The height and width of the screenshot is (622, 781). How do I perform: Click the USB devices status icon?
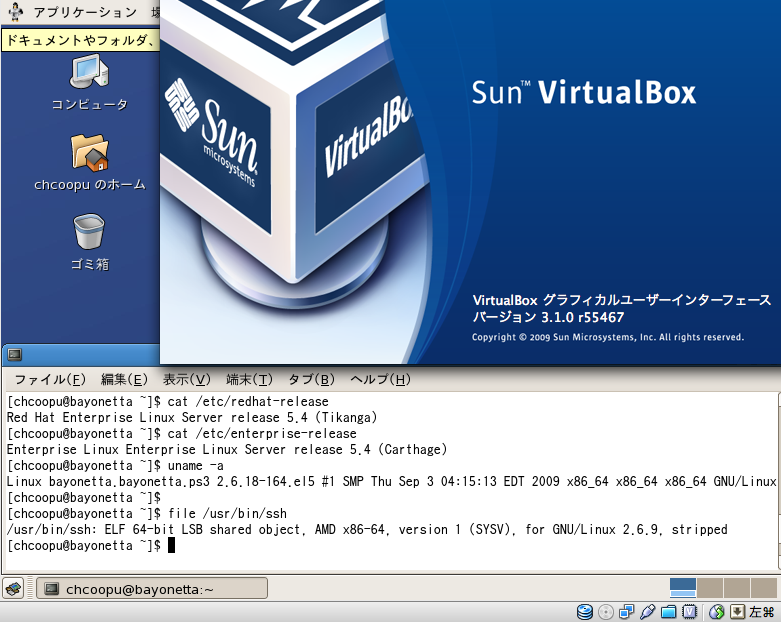[x=648, y=612]
